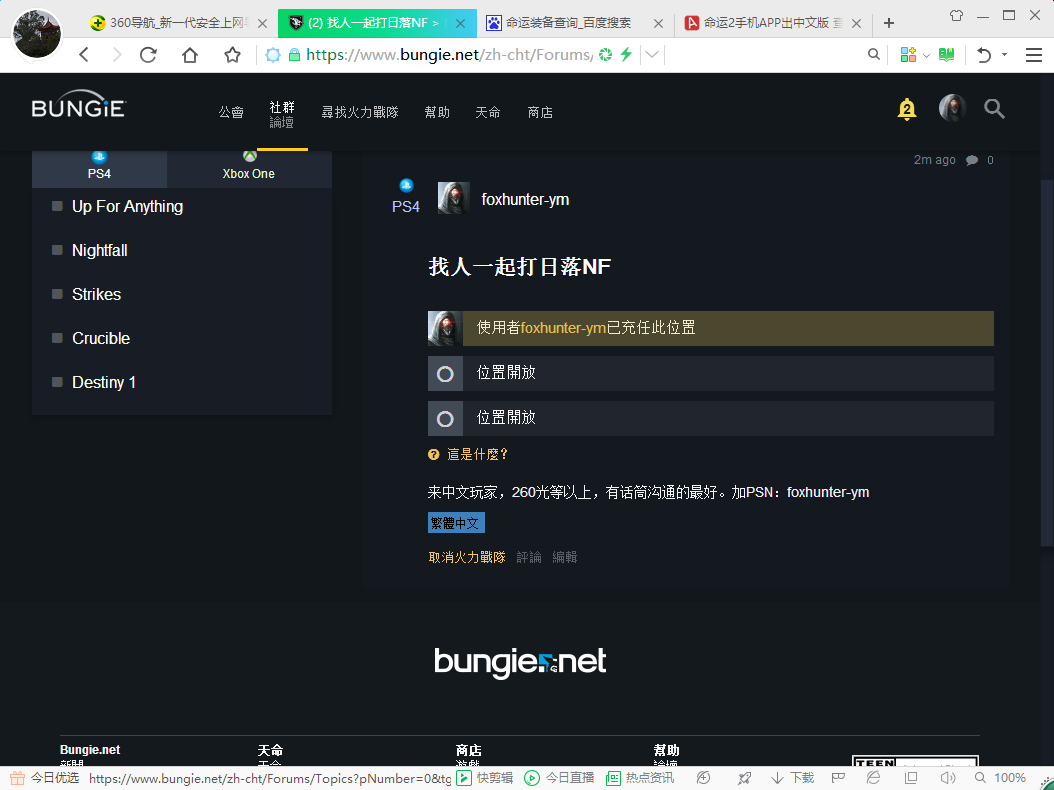Image resolution: width=1054 pixels, height=790 pixels.
Task: Switch to the 360导航 tab
Action: pos(178,23)
